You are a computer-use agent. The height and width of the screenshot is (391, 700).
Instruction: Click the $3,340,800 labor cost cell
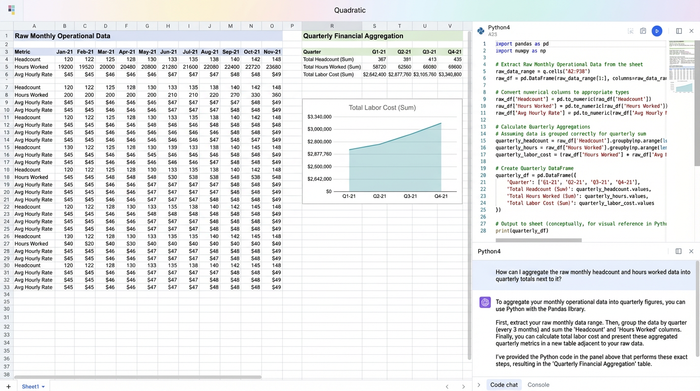(x=450, y=75)
